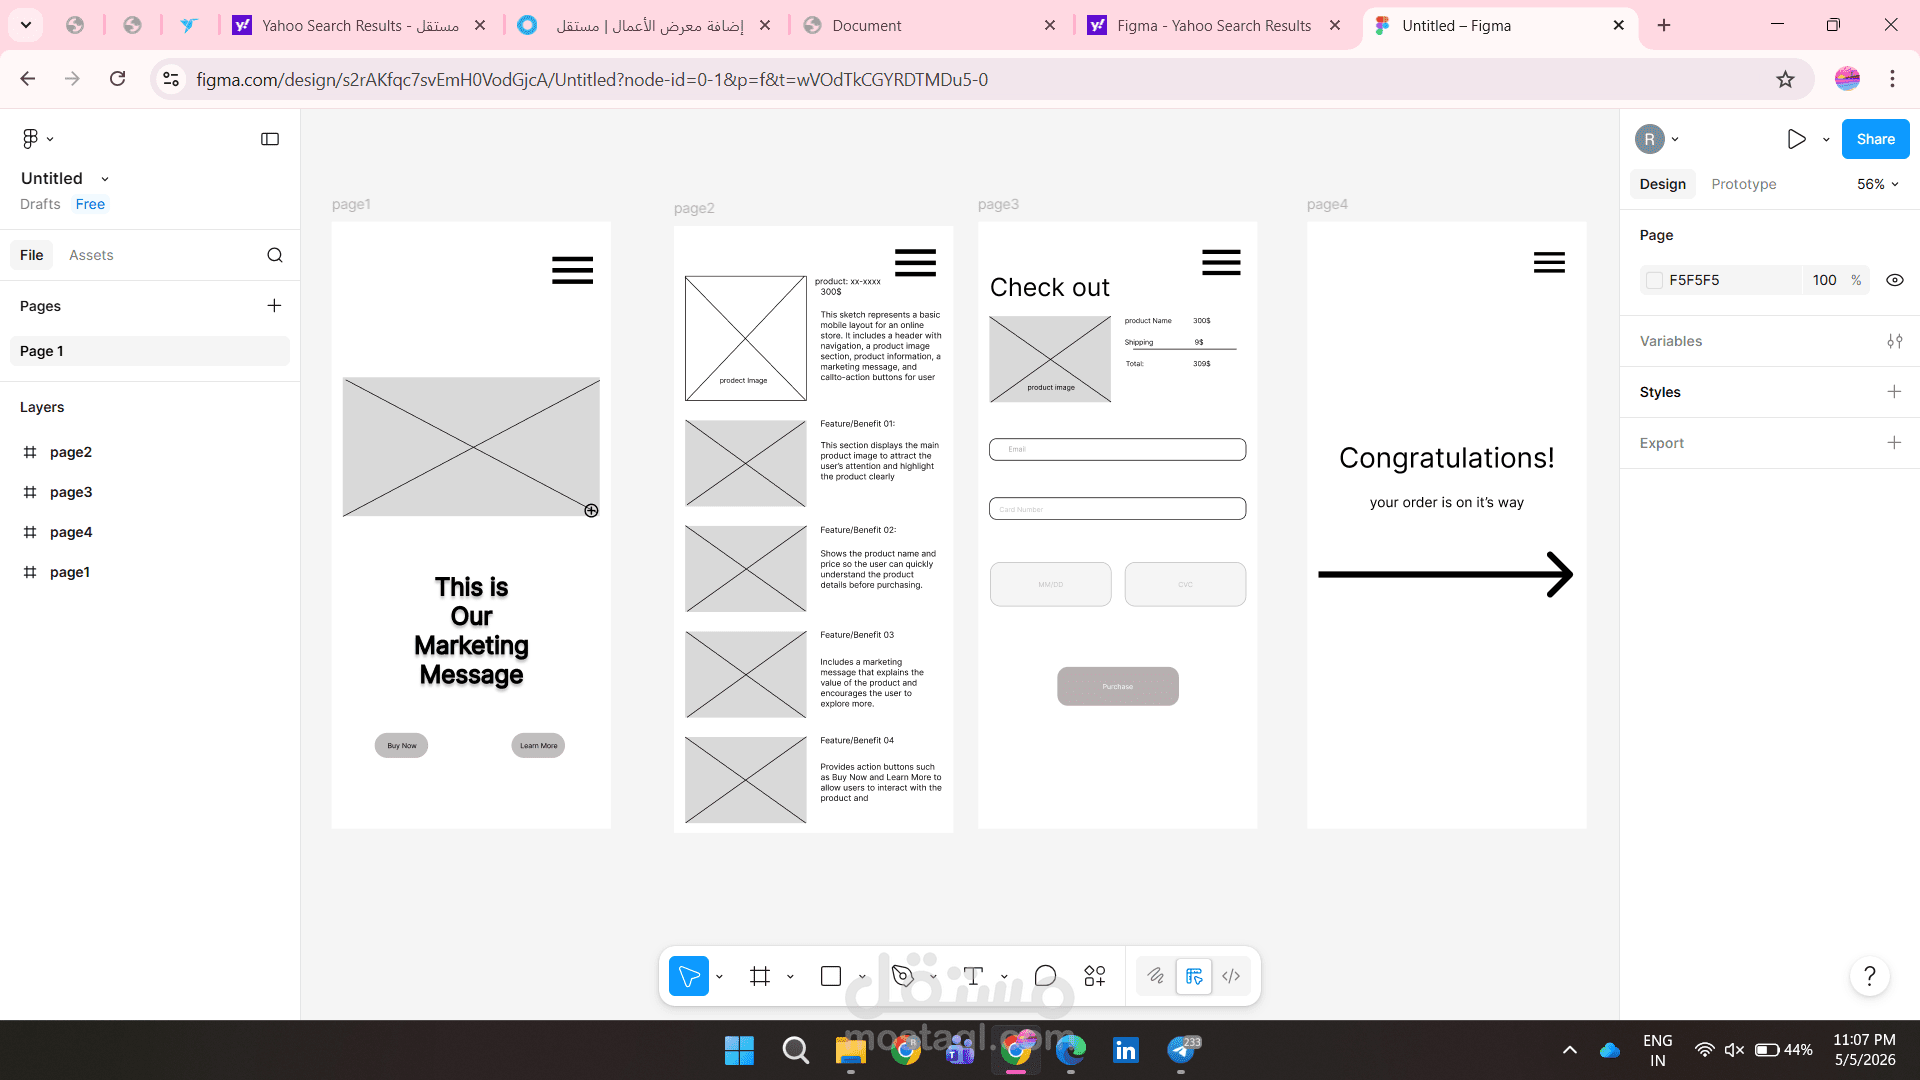Open LinkedIn from taskbar
The image size is (1920, 1080).
point(1125,1050)
